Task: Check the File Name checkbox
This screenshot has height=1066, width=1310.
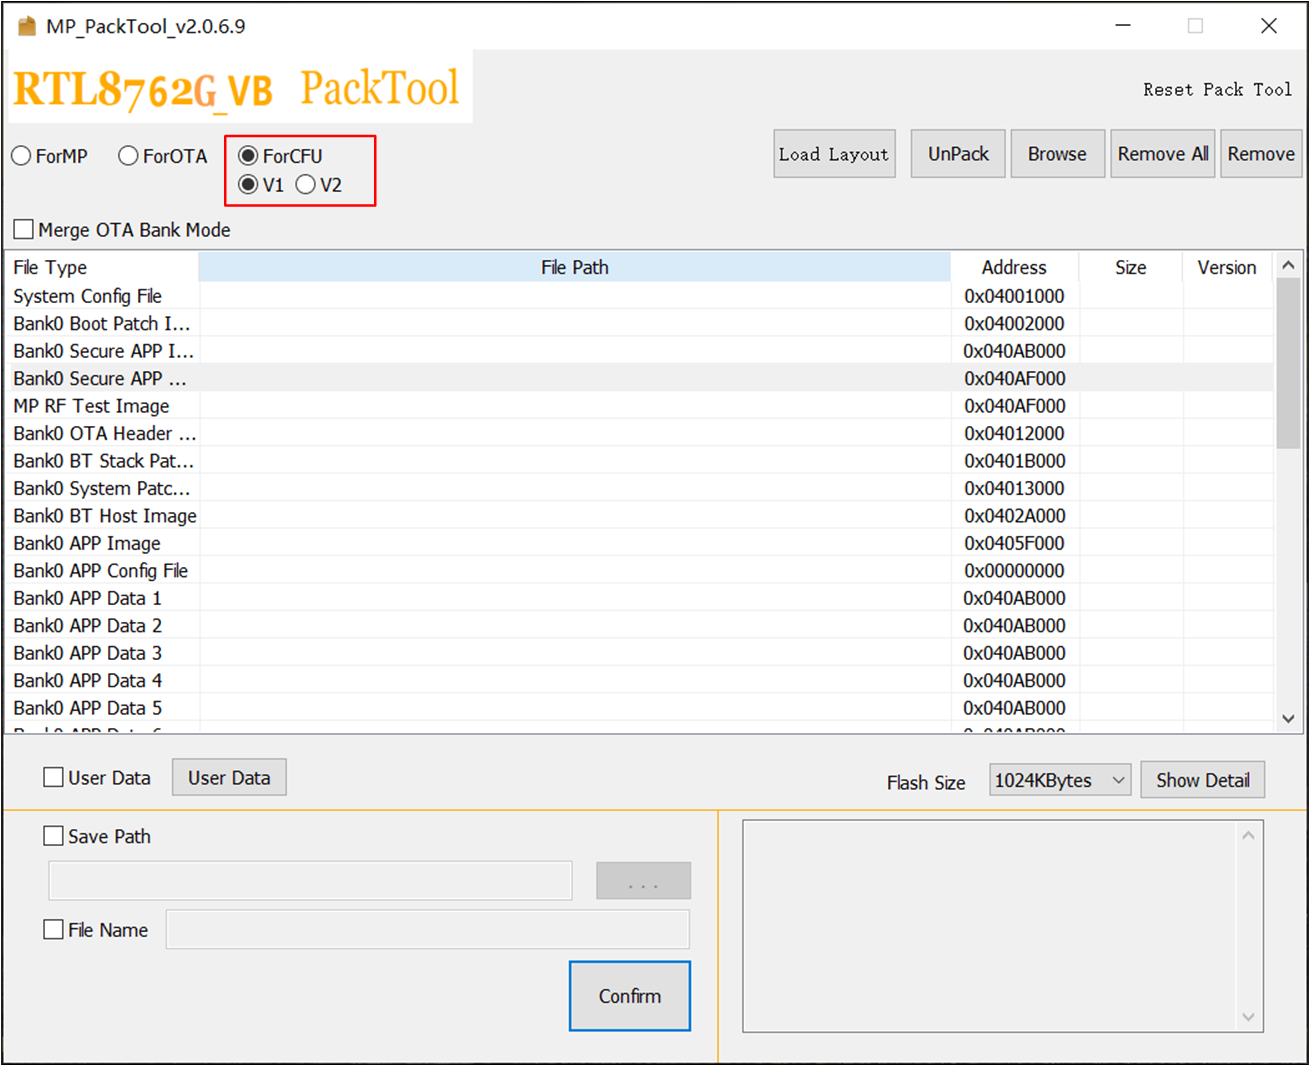Action: 54,930
